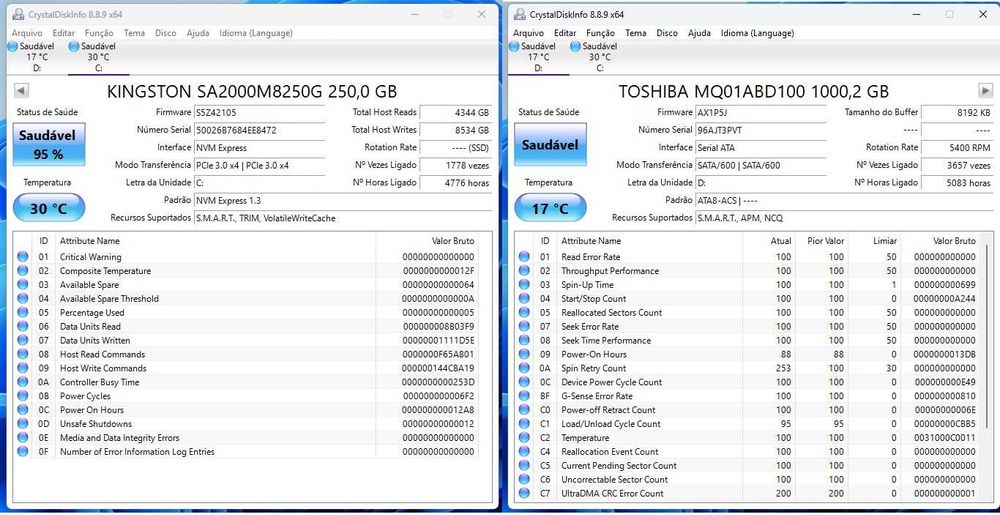
Task: Select the Uncorrectable Sector Count row
Action: pos(749,479)
